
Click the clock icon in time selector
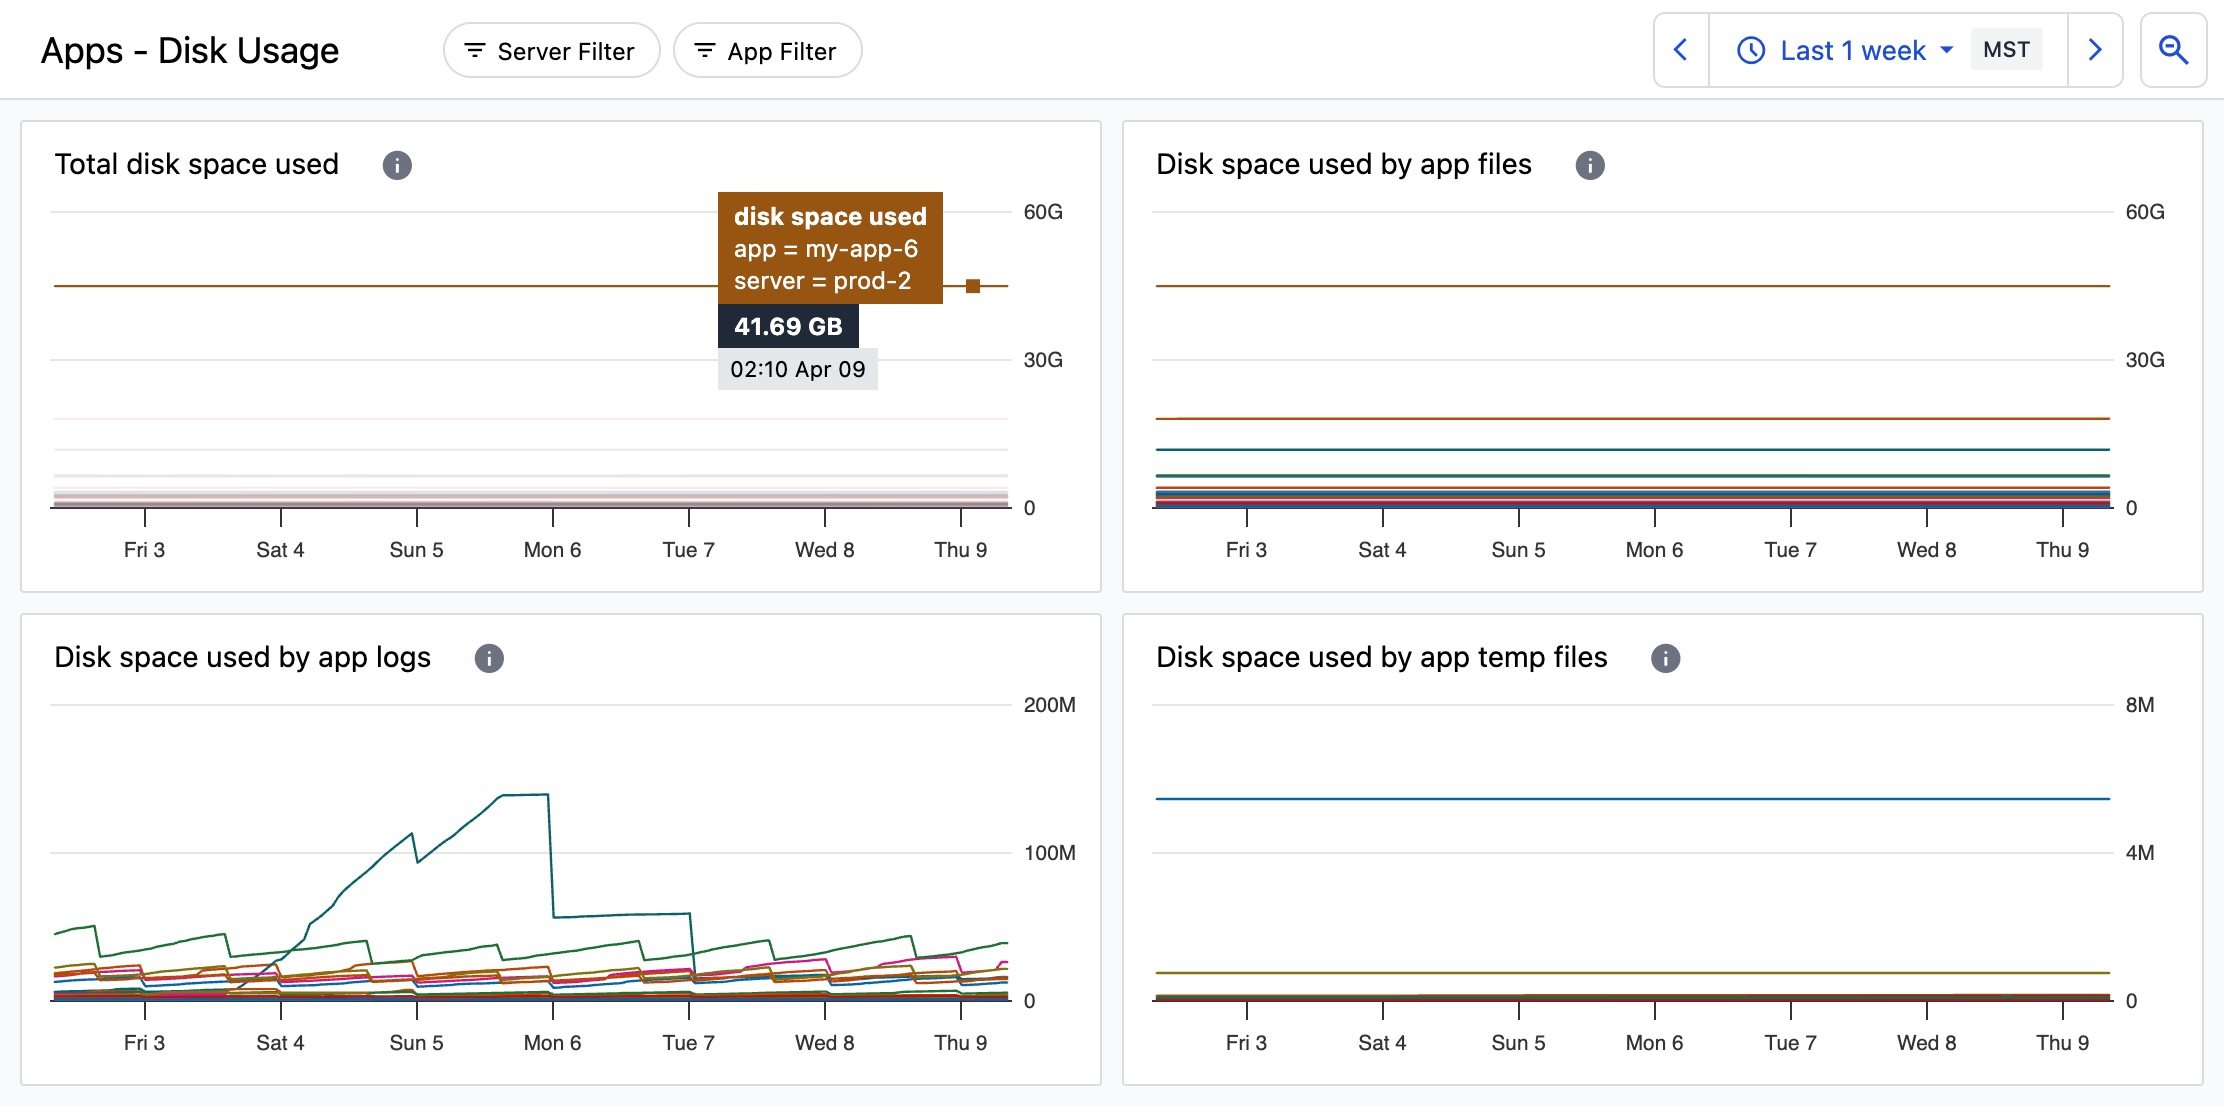pyautogui.click(x=1750, y=50)
